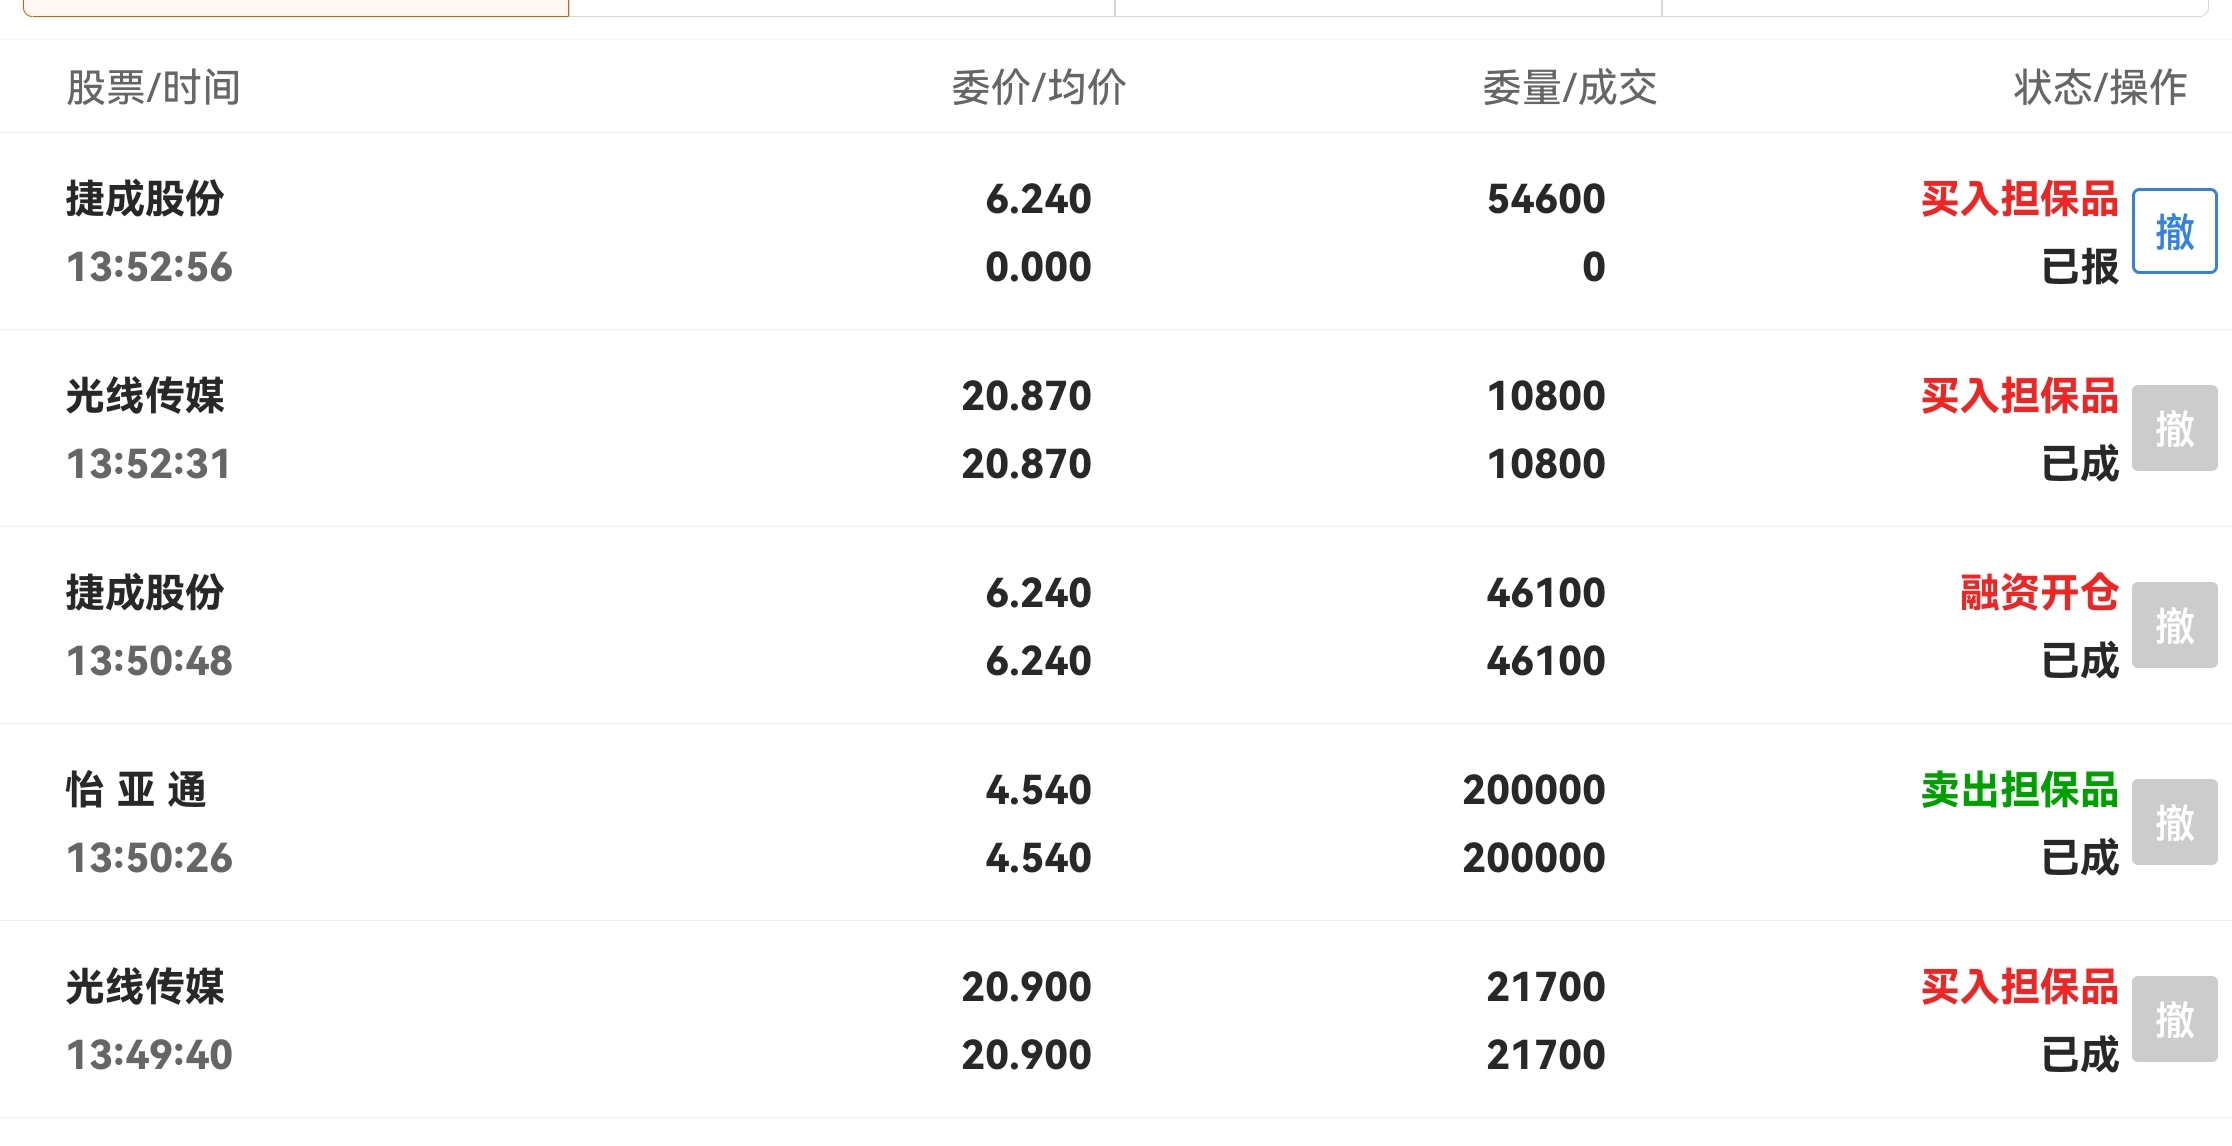Select the highlighted tab at top left
2232x1146 pixels.
296,8
